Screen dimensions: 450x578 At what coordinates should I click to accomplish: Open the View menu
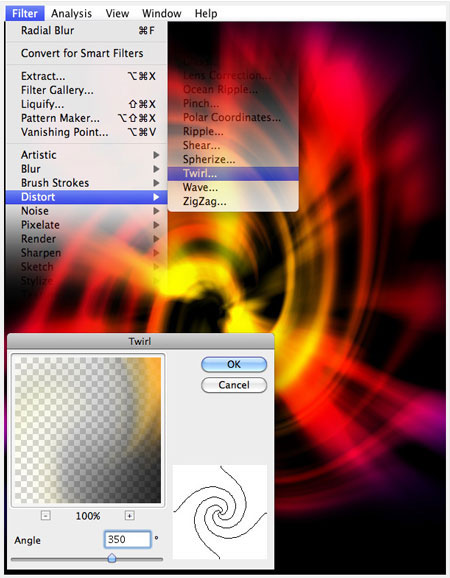[x=117, y=13]
